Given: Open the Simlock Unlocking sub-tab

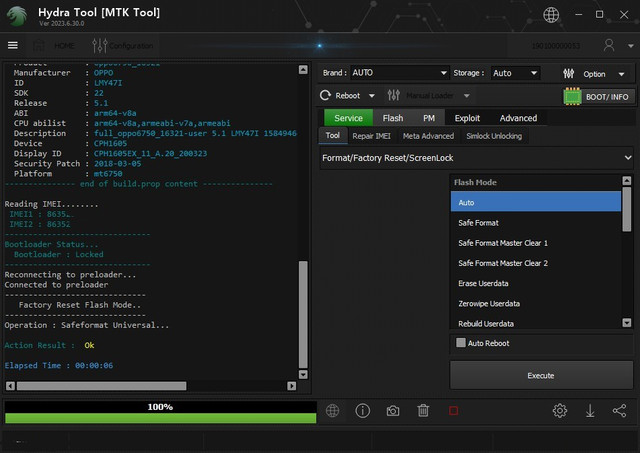Looking at the screenshot, I should point(494,136).
